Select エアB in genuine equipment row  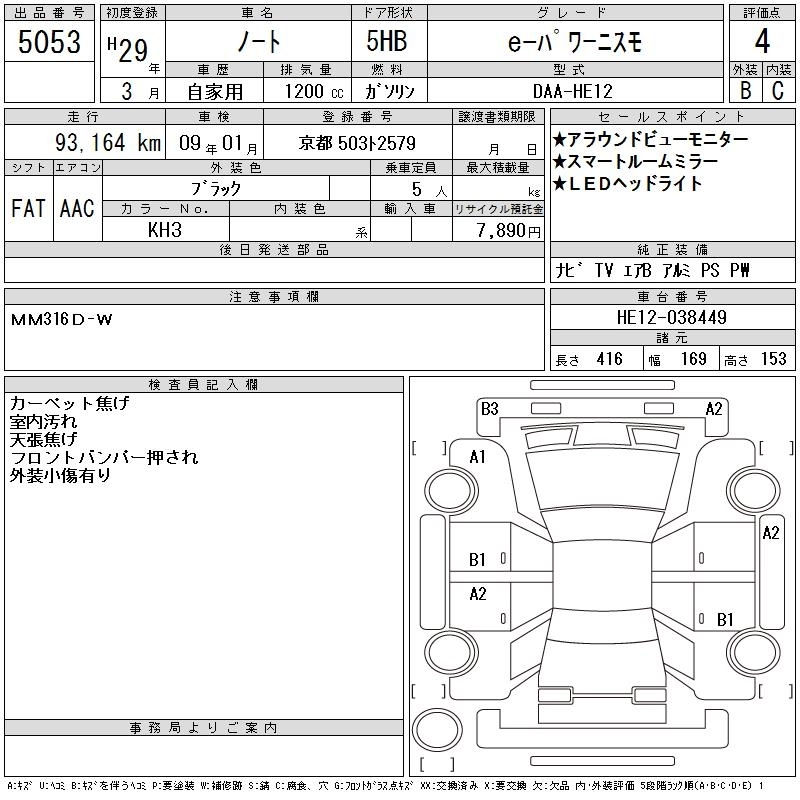638,270
